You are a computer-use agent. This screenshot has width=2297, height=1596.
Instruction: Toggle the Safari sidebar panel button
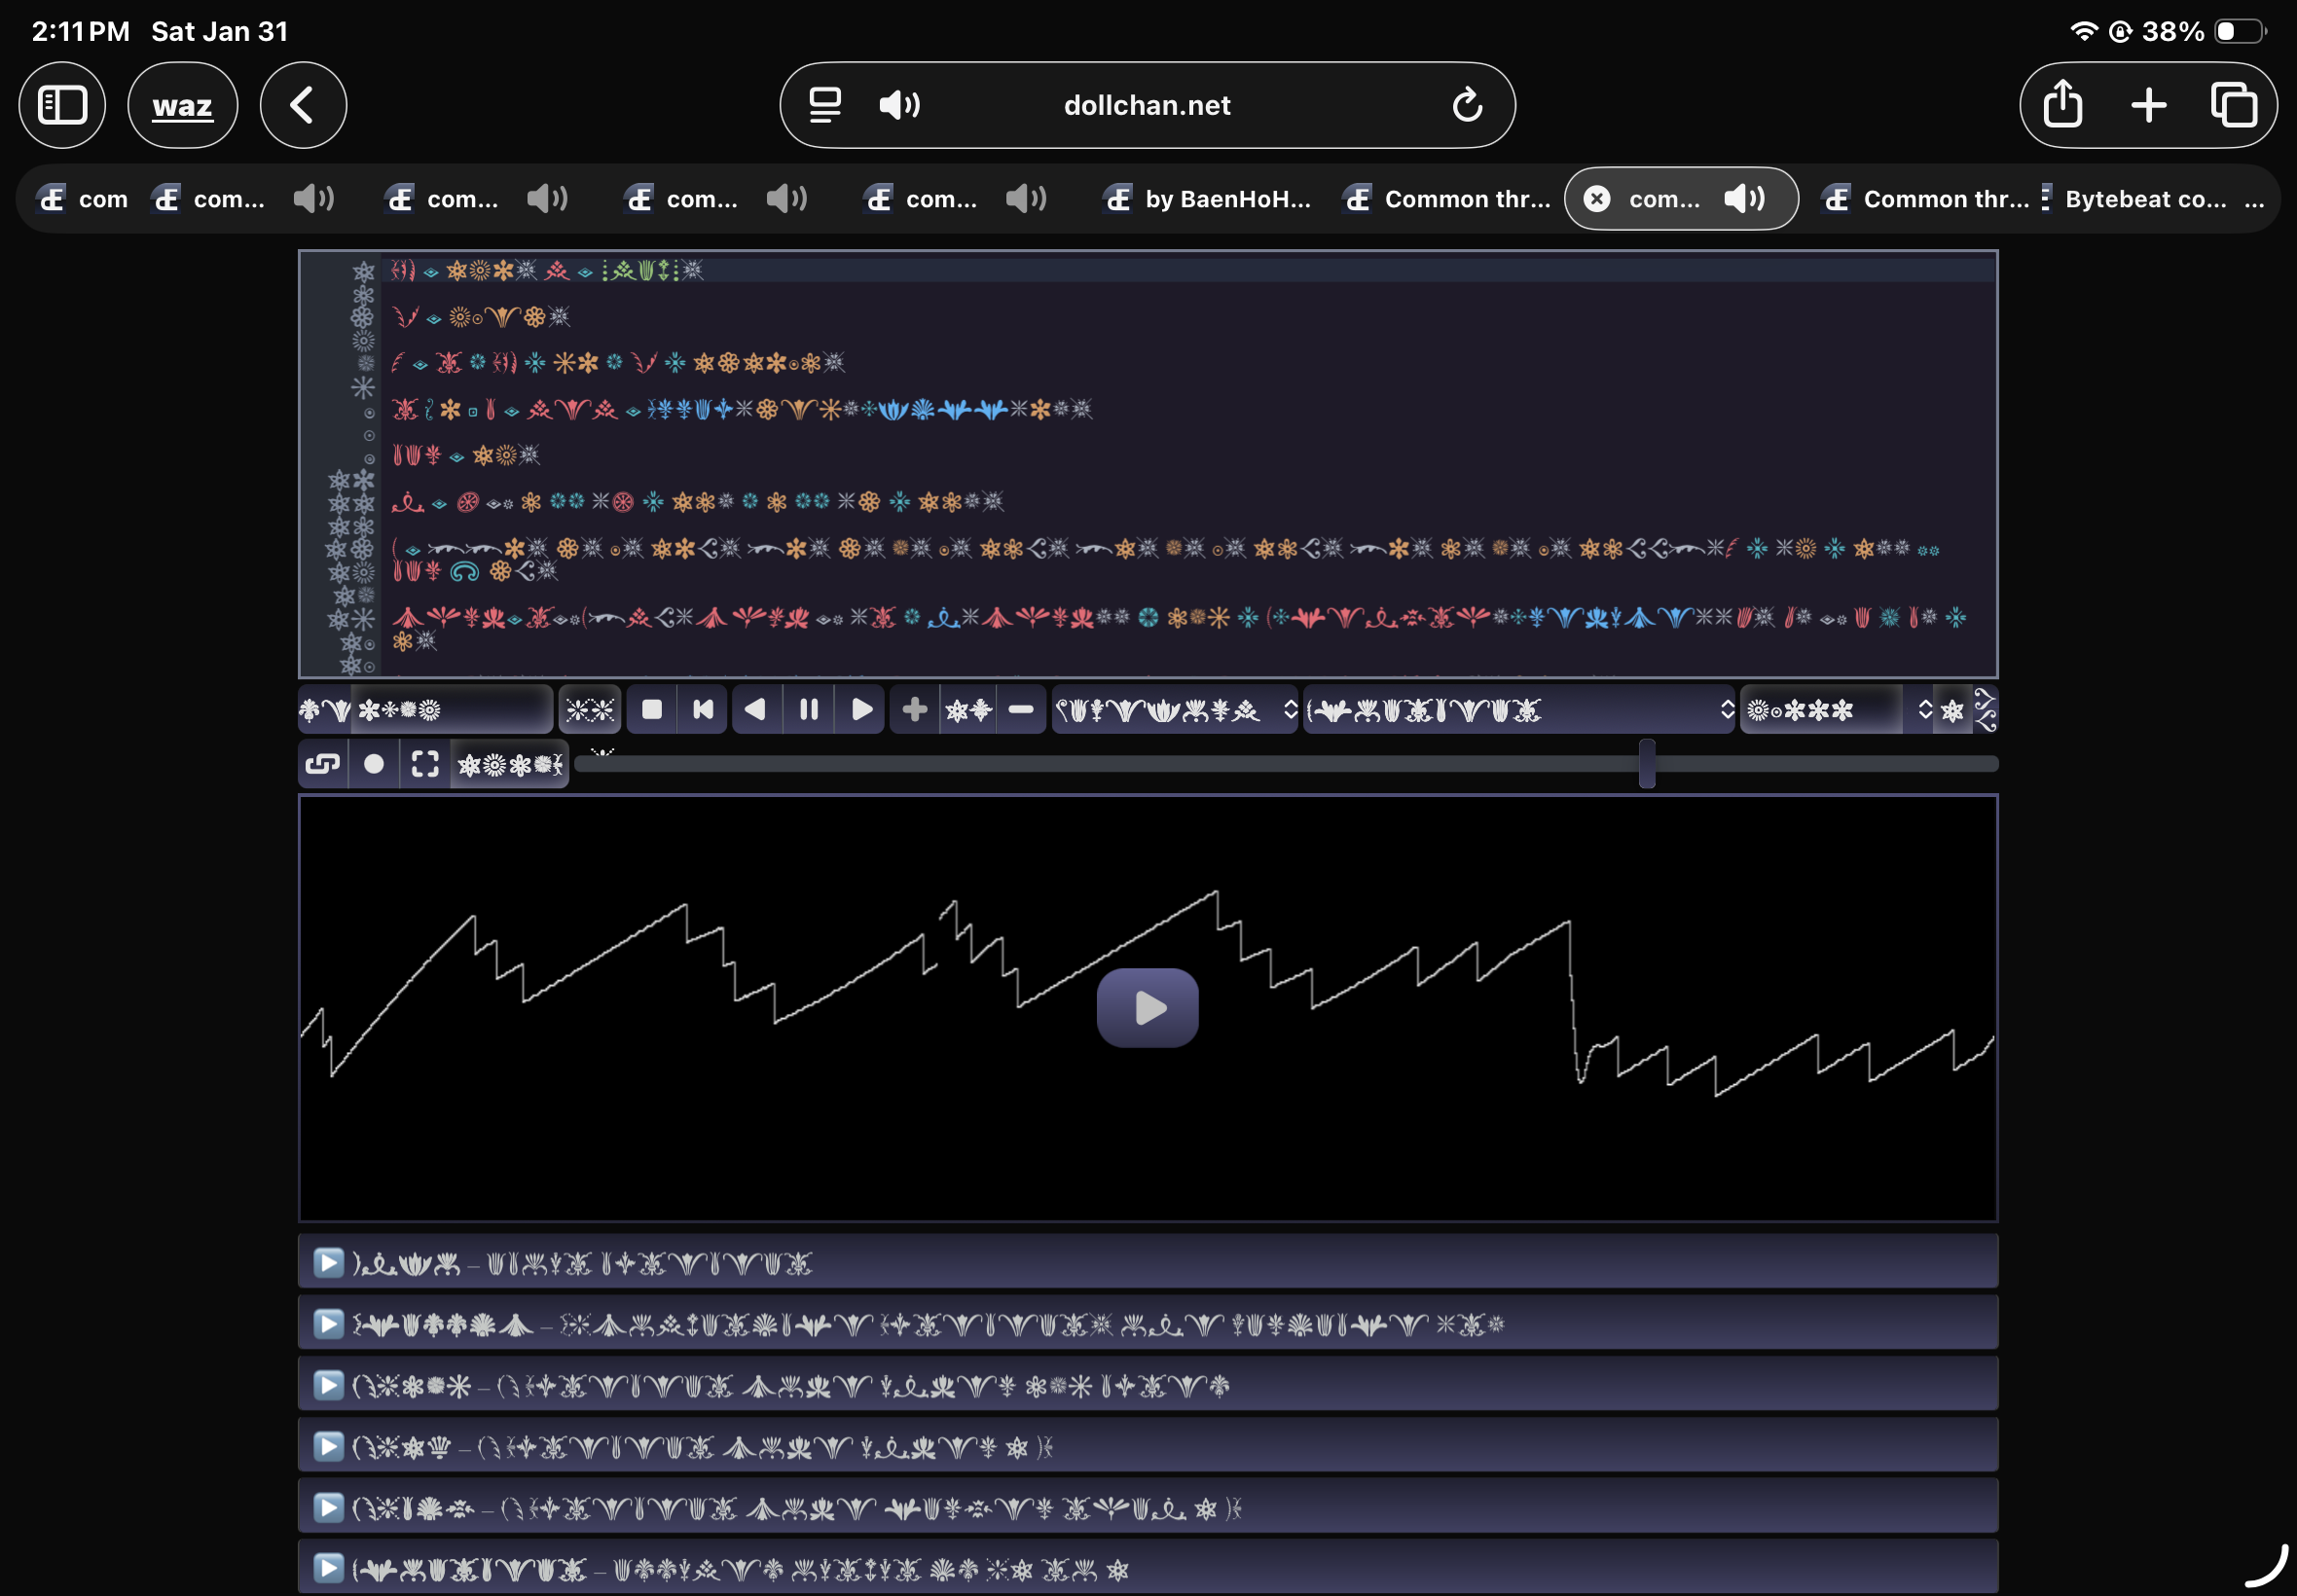[x=62, y=105]
